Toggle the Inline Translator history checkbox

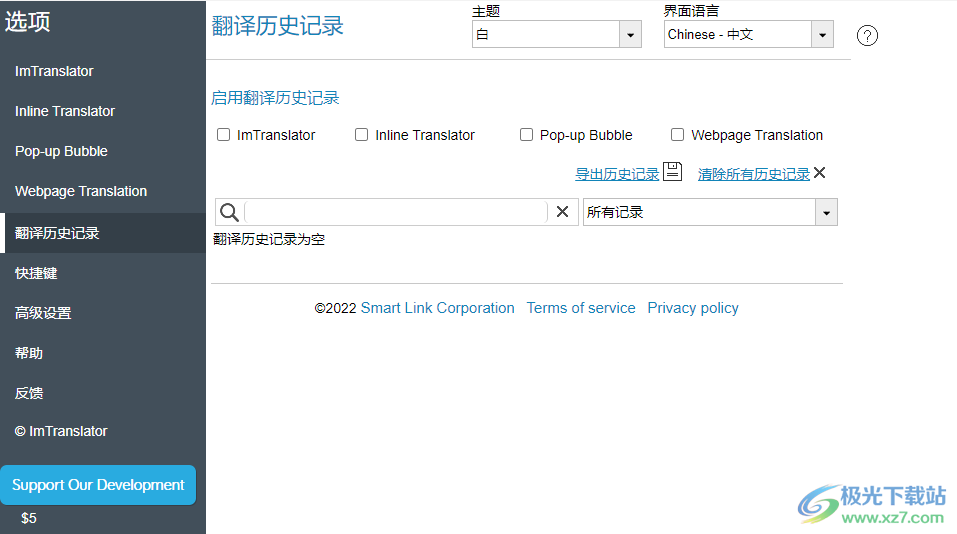click(361, 134)
